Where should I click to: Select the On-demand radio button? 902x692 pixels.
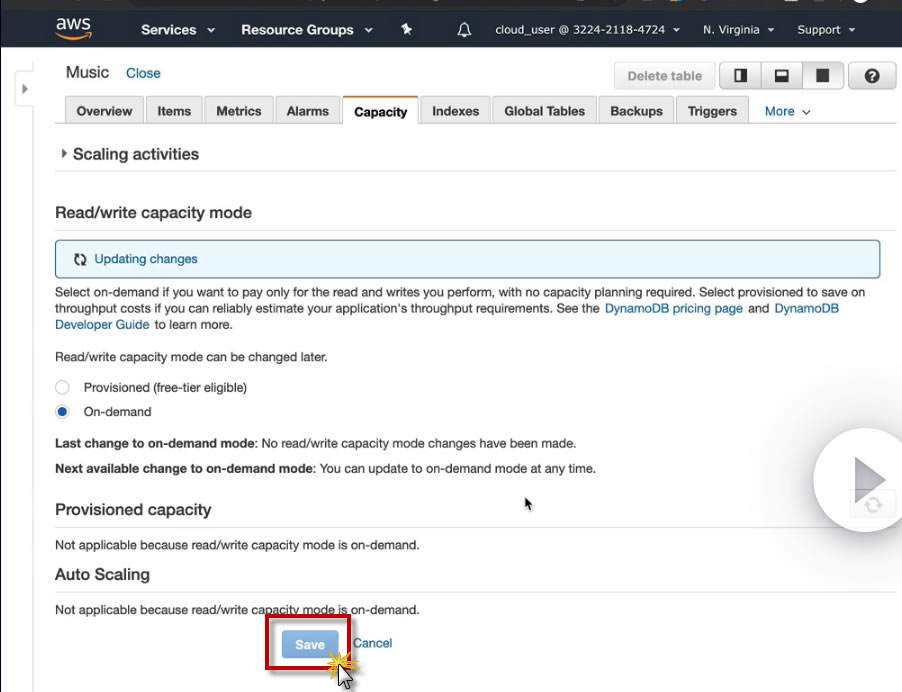point(62,412)
